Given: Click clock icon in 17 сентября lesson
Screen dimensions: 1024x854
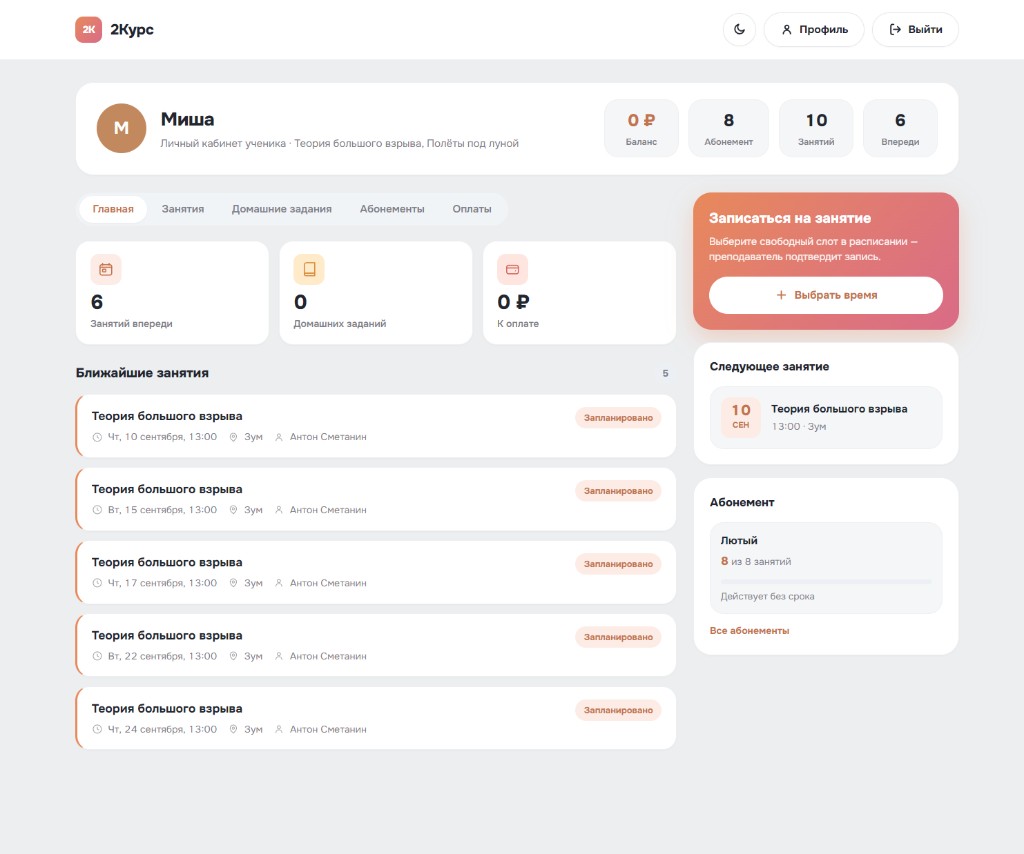Looking at the screenshot, I should [97, 583].
